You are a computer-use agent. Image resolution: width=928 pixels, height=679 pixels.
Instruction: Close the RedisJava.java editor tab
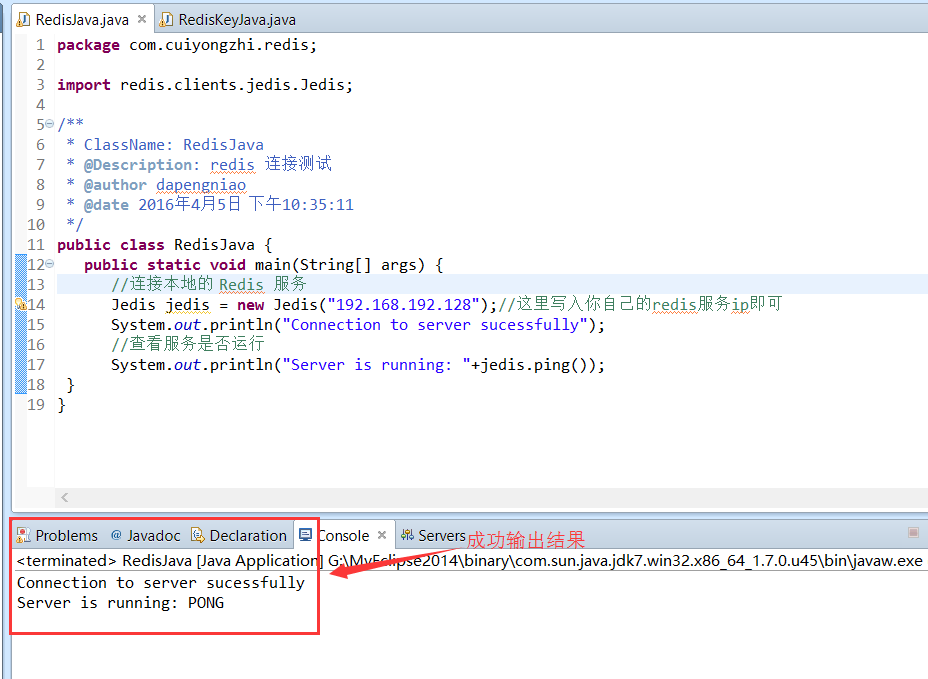(141, 19)
